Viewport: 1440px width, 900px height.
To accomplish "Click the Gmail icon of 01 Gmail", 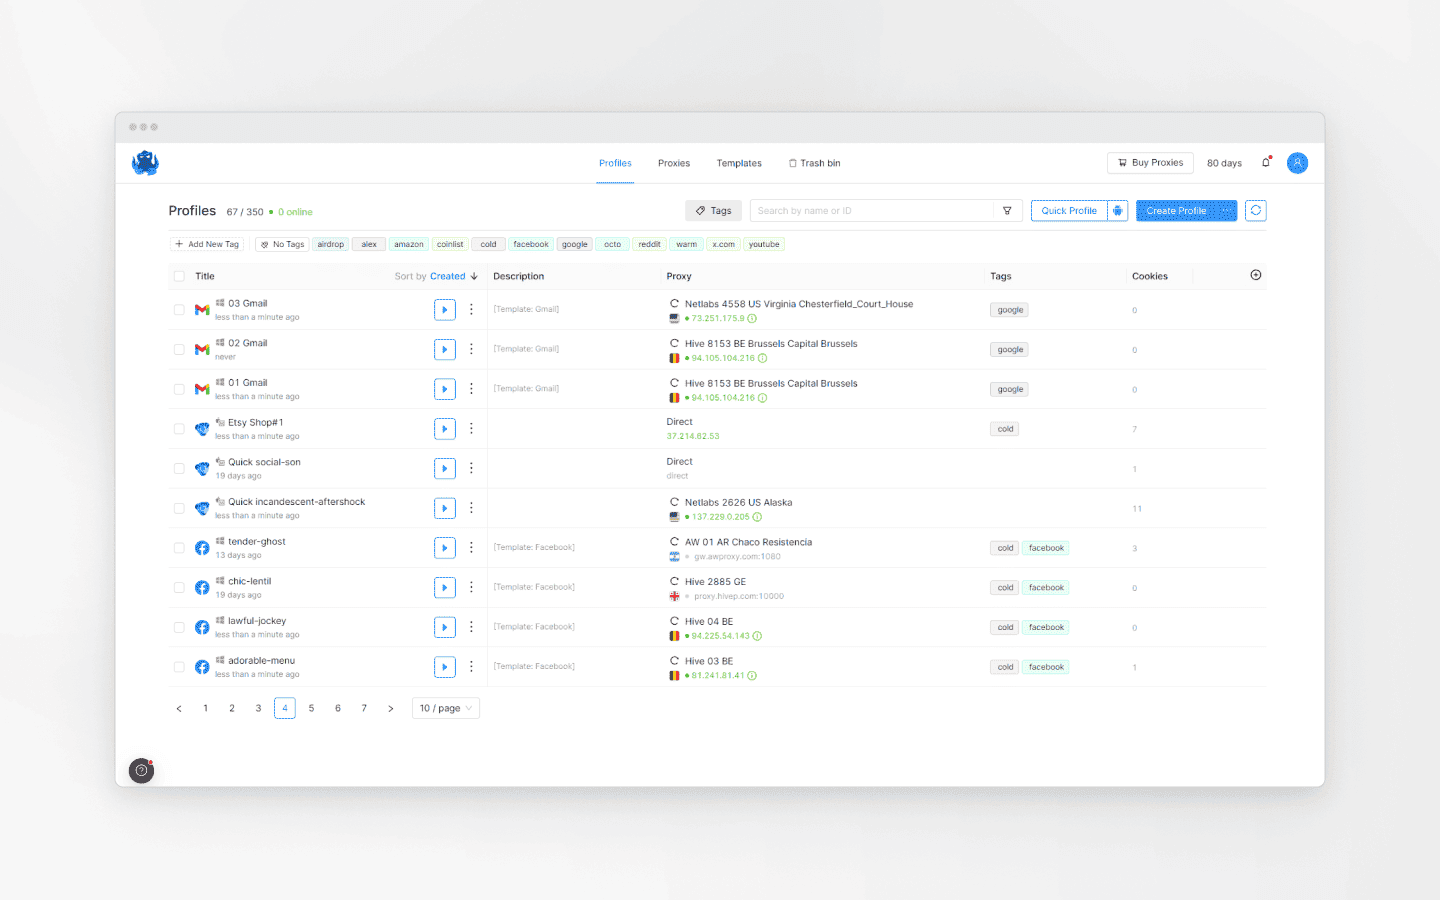I will pyautogui.click(x=202, y=389).
